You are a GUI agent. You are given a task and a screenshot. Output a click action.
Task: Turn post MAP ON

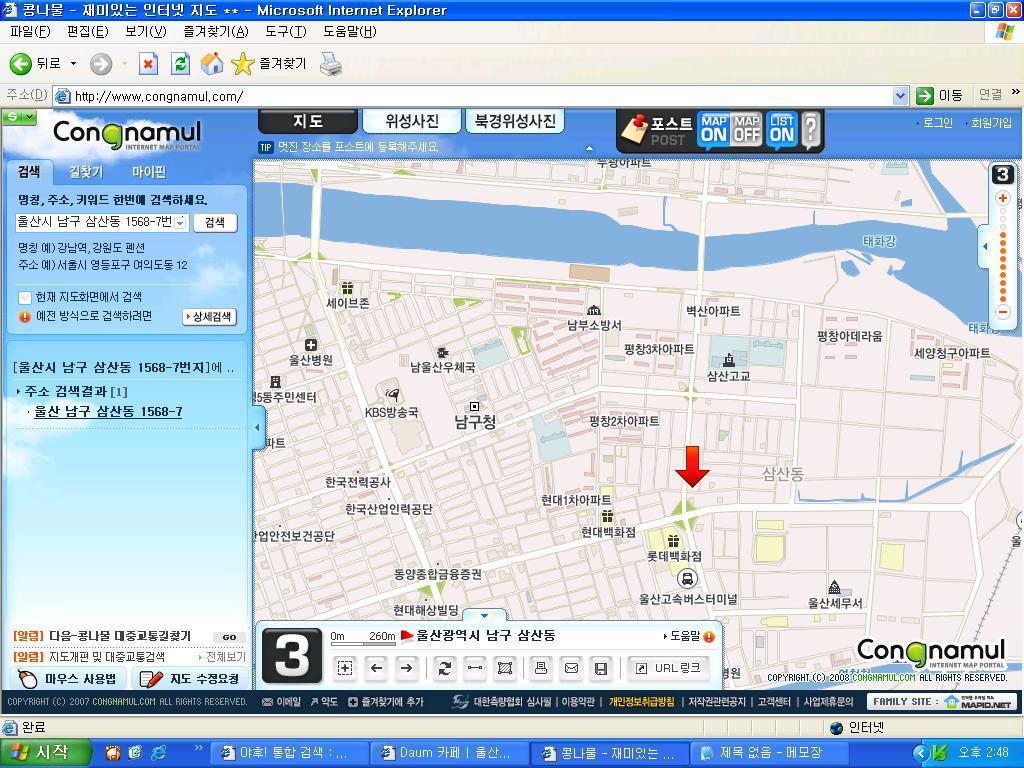(713, 129)
